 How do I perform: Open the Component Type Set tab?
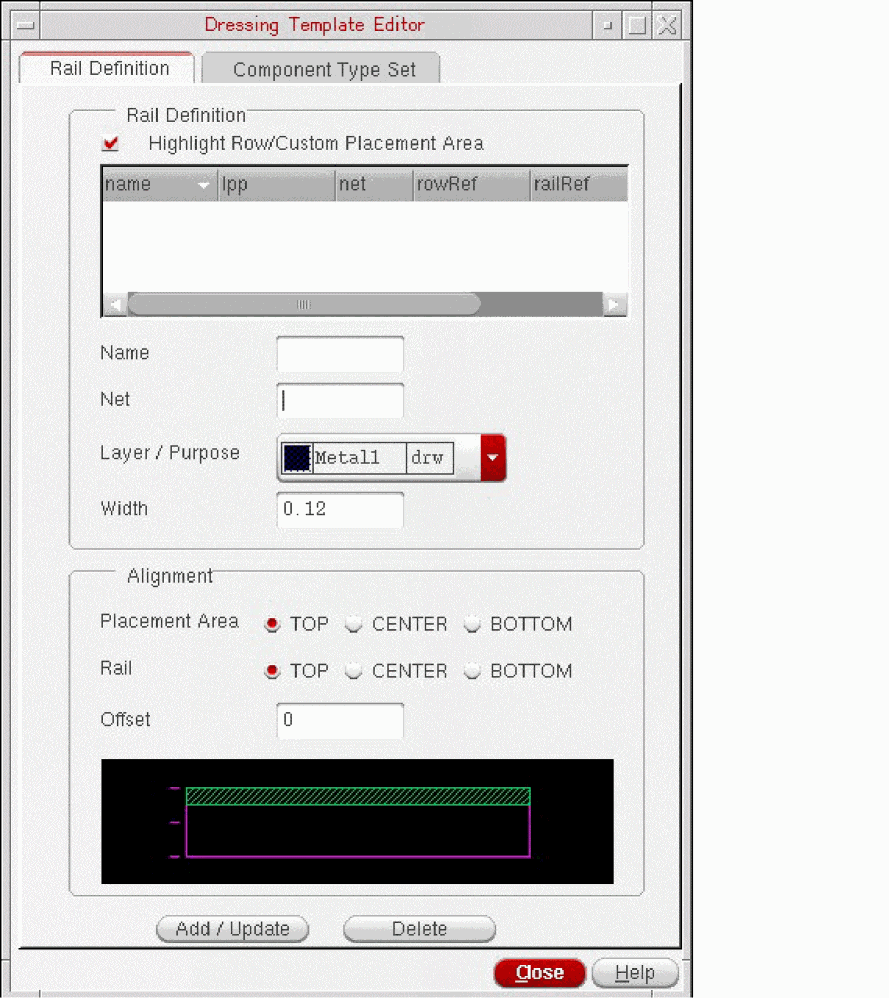pos(321,69)
